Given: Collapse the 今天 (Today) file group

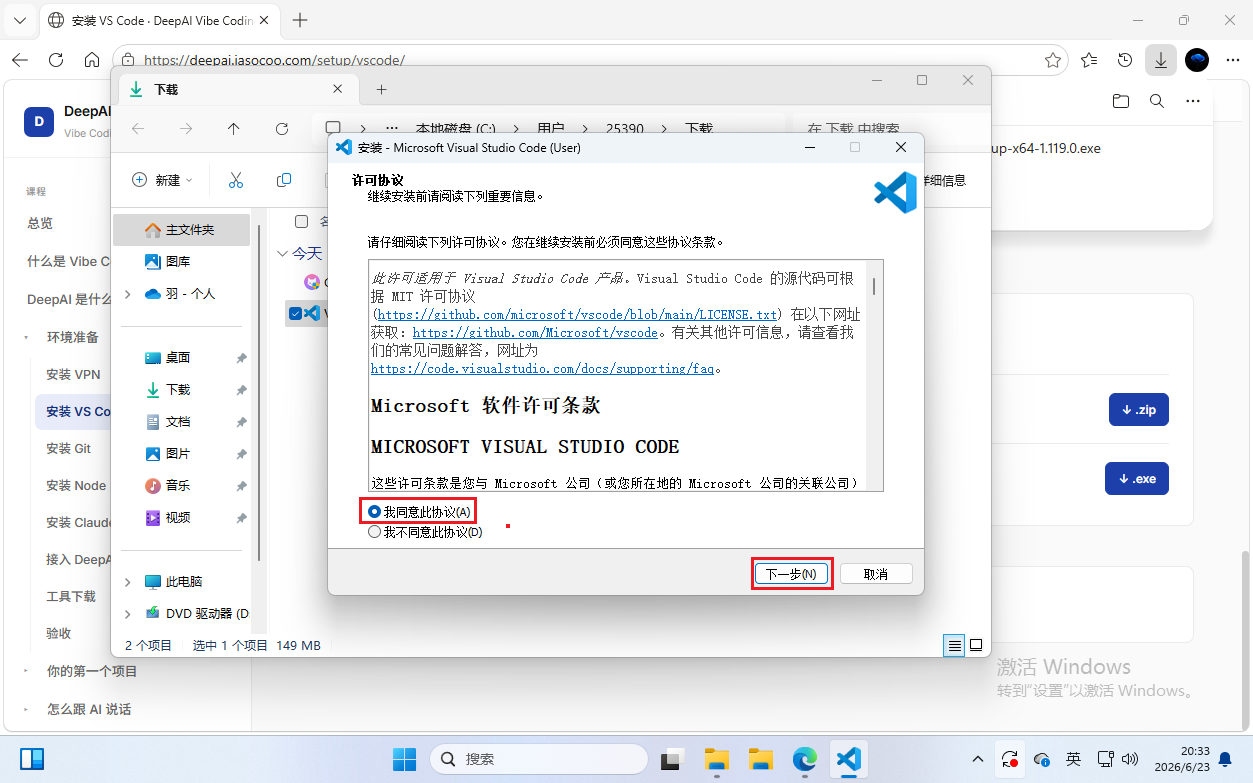Looking at the screenshot, I should (282, 254).
